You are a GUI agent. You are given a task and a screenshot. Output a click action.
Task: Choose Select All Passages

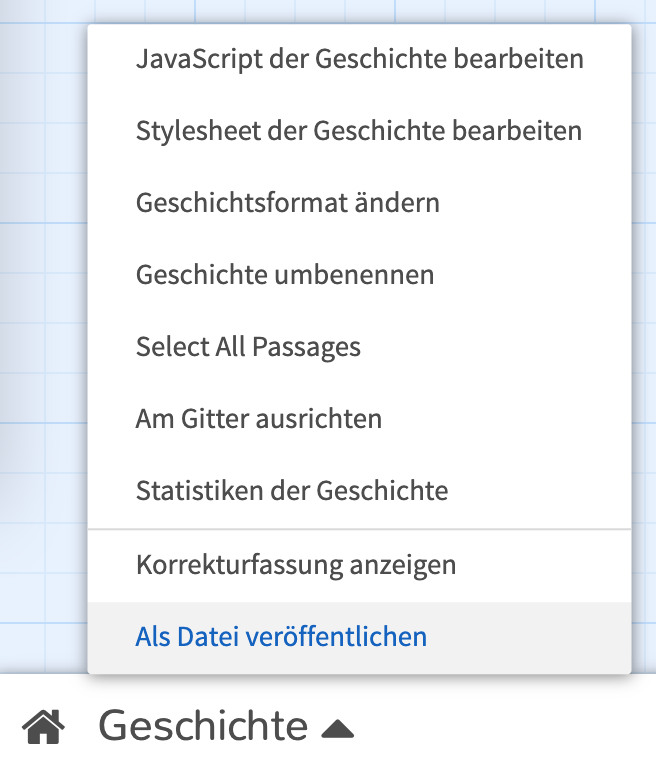pos(359,347)
